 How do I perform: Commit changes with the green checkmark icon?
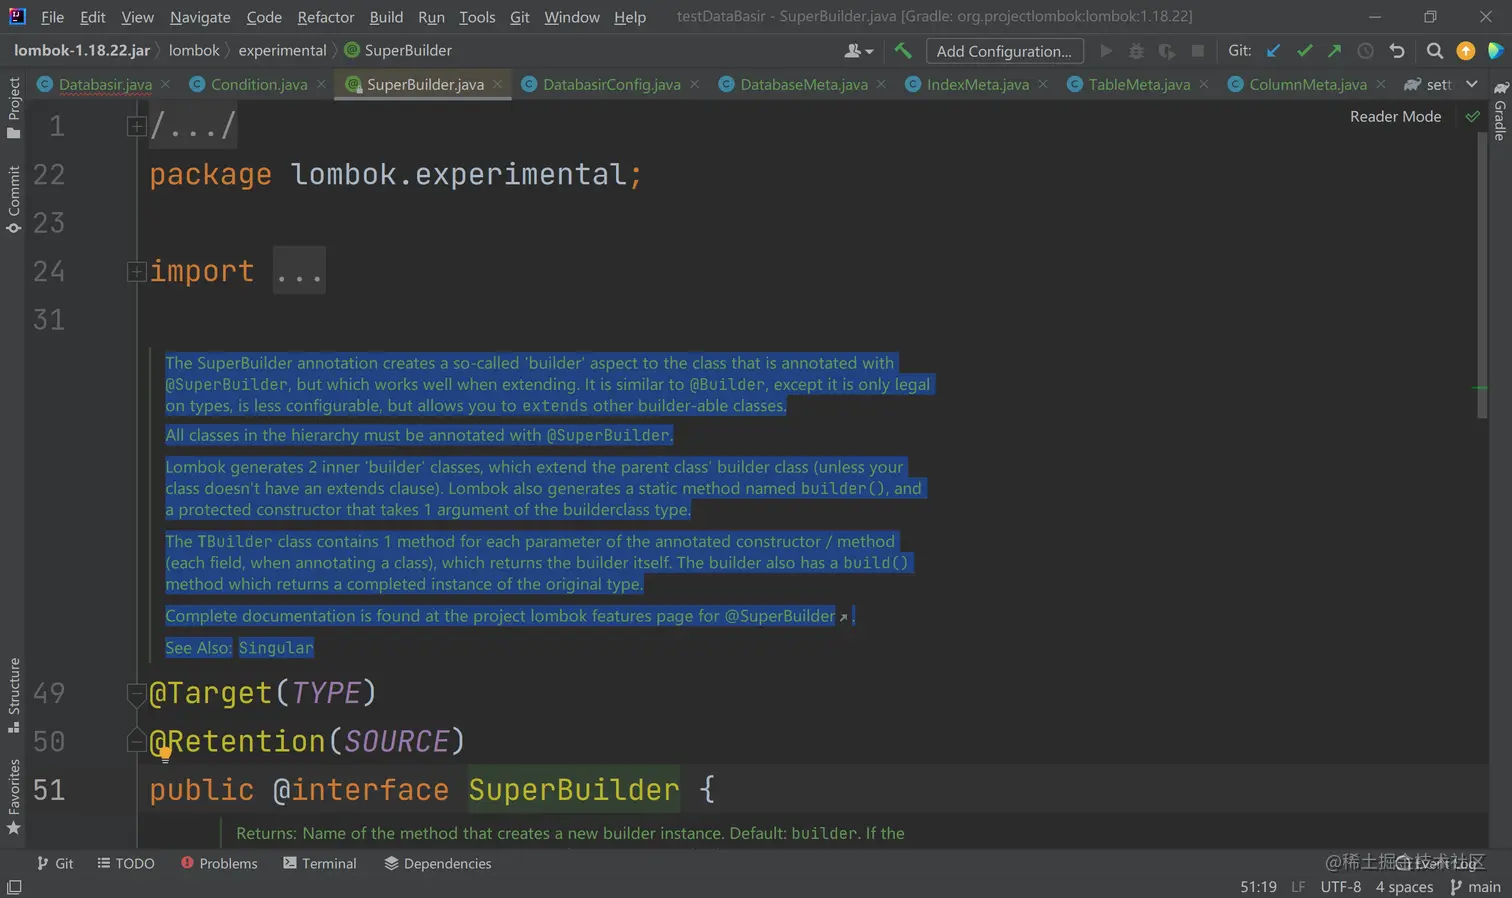[x=1304, y=51]
